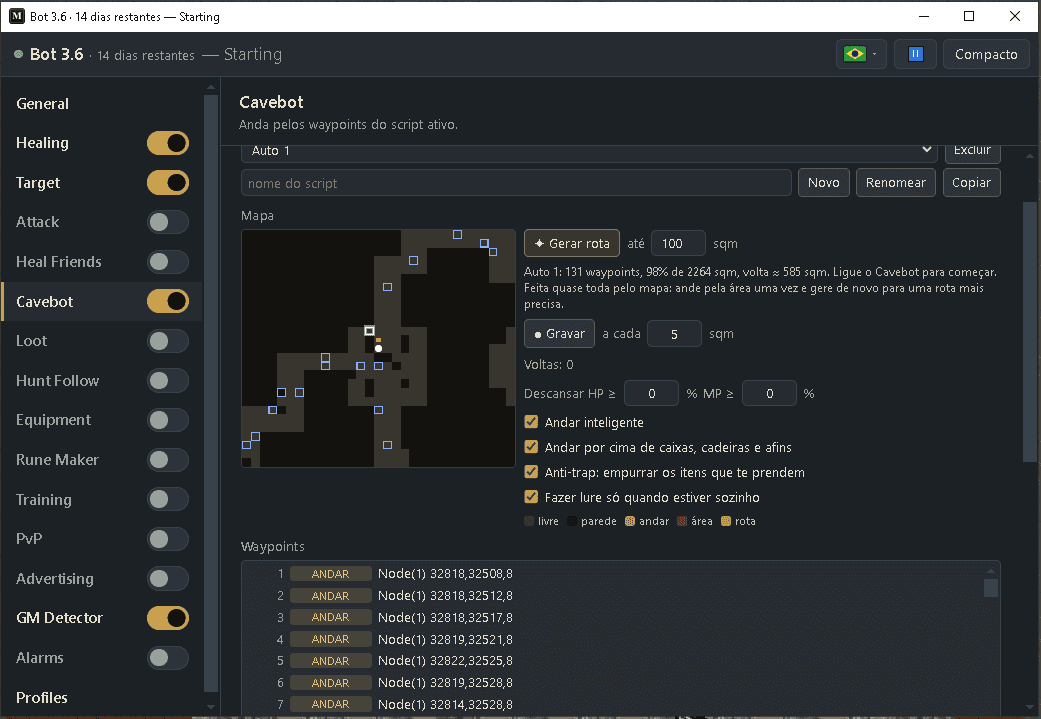Uncheck Andar inteligente checkbox
Viewport: 1041px width, 719px height.
[531, 422]
